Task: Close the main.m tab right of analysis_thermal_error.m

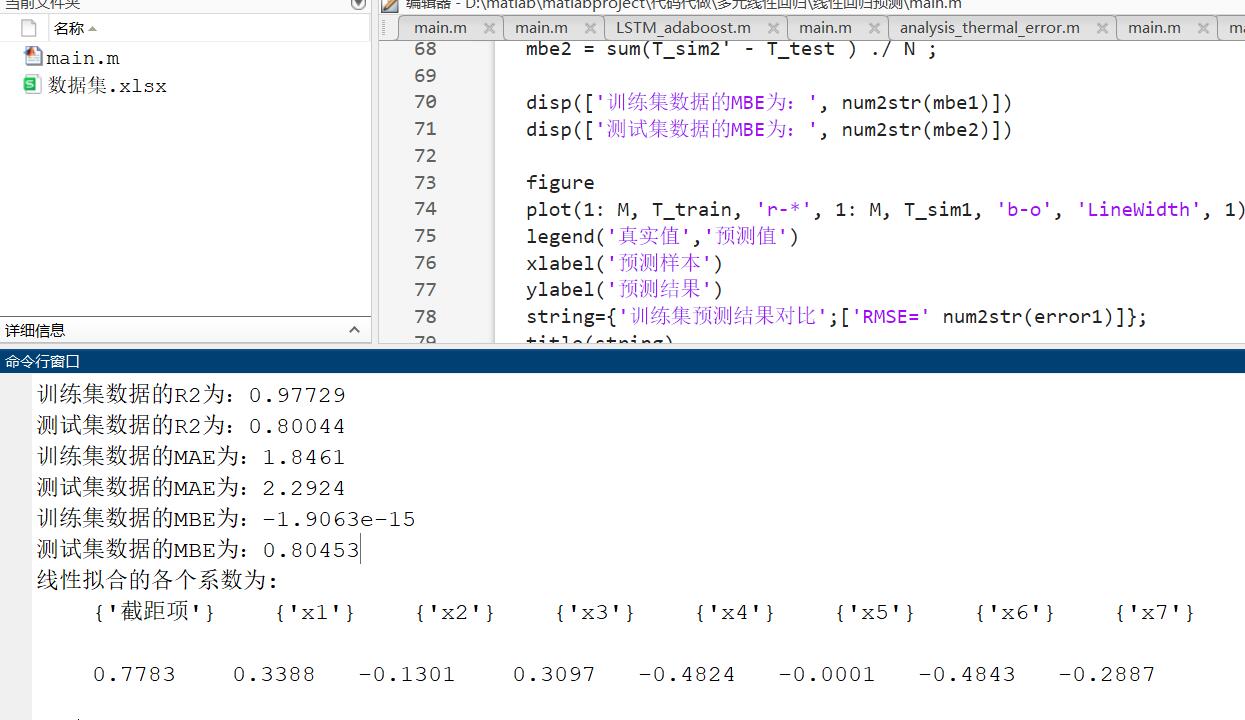Action: tap(1203, 28)
